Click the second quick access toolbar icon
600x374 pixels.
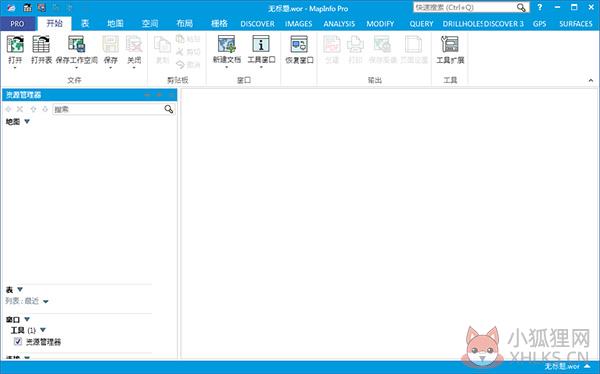click(x=27, y=8)
